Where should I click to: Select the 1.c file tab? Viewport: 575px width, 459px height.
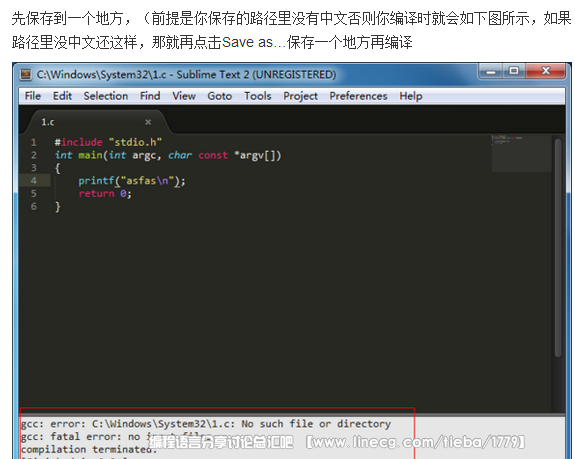(96, 122)
